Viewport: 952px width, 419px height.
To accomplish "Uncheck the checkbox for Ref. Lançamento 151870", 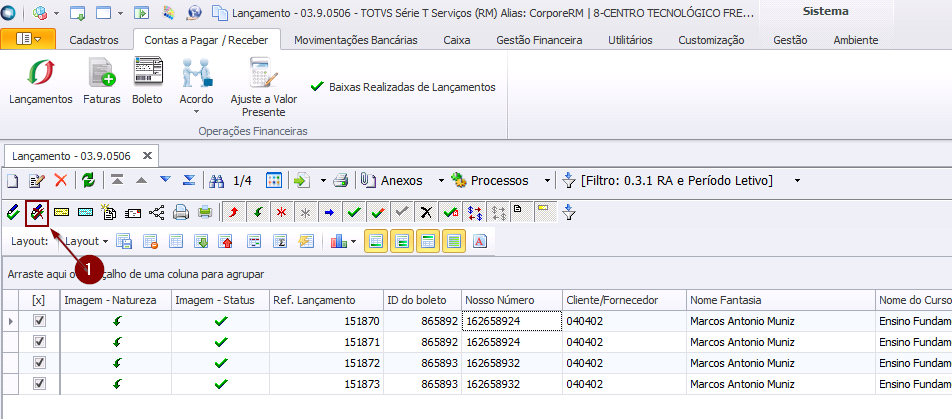I will click(39, 321).
